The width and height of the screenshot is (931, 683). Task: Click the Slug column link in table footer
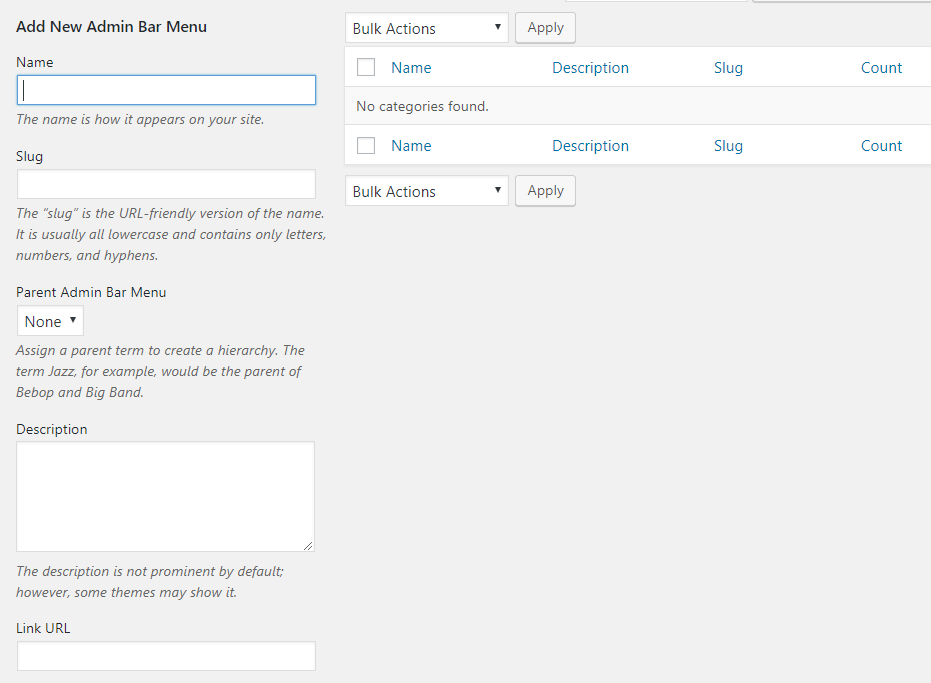[x=728, y=146]
